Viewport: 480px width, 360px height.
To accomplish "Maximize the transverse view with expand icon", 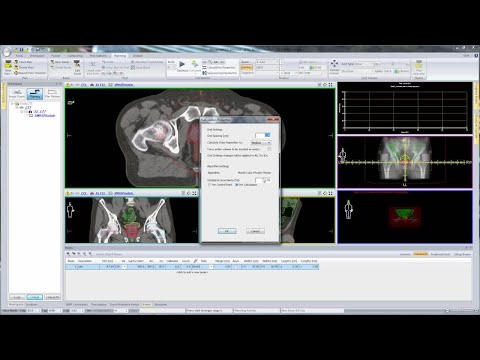I will click(330, 85).
